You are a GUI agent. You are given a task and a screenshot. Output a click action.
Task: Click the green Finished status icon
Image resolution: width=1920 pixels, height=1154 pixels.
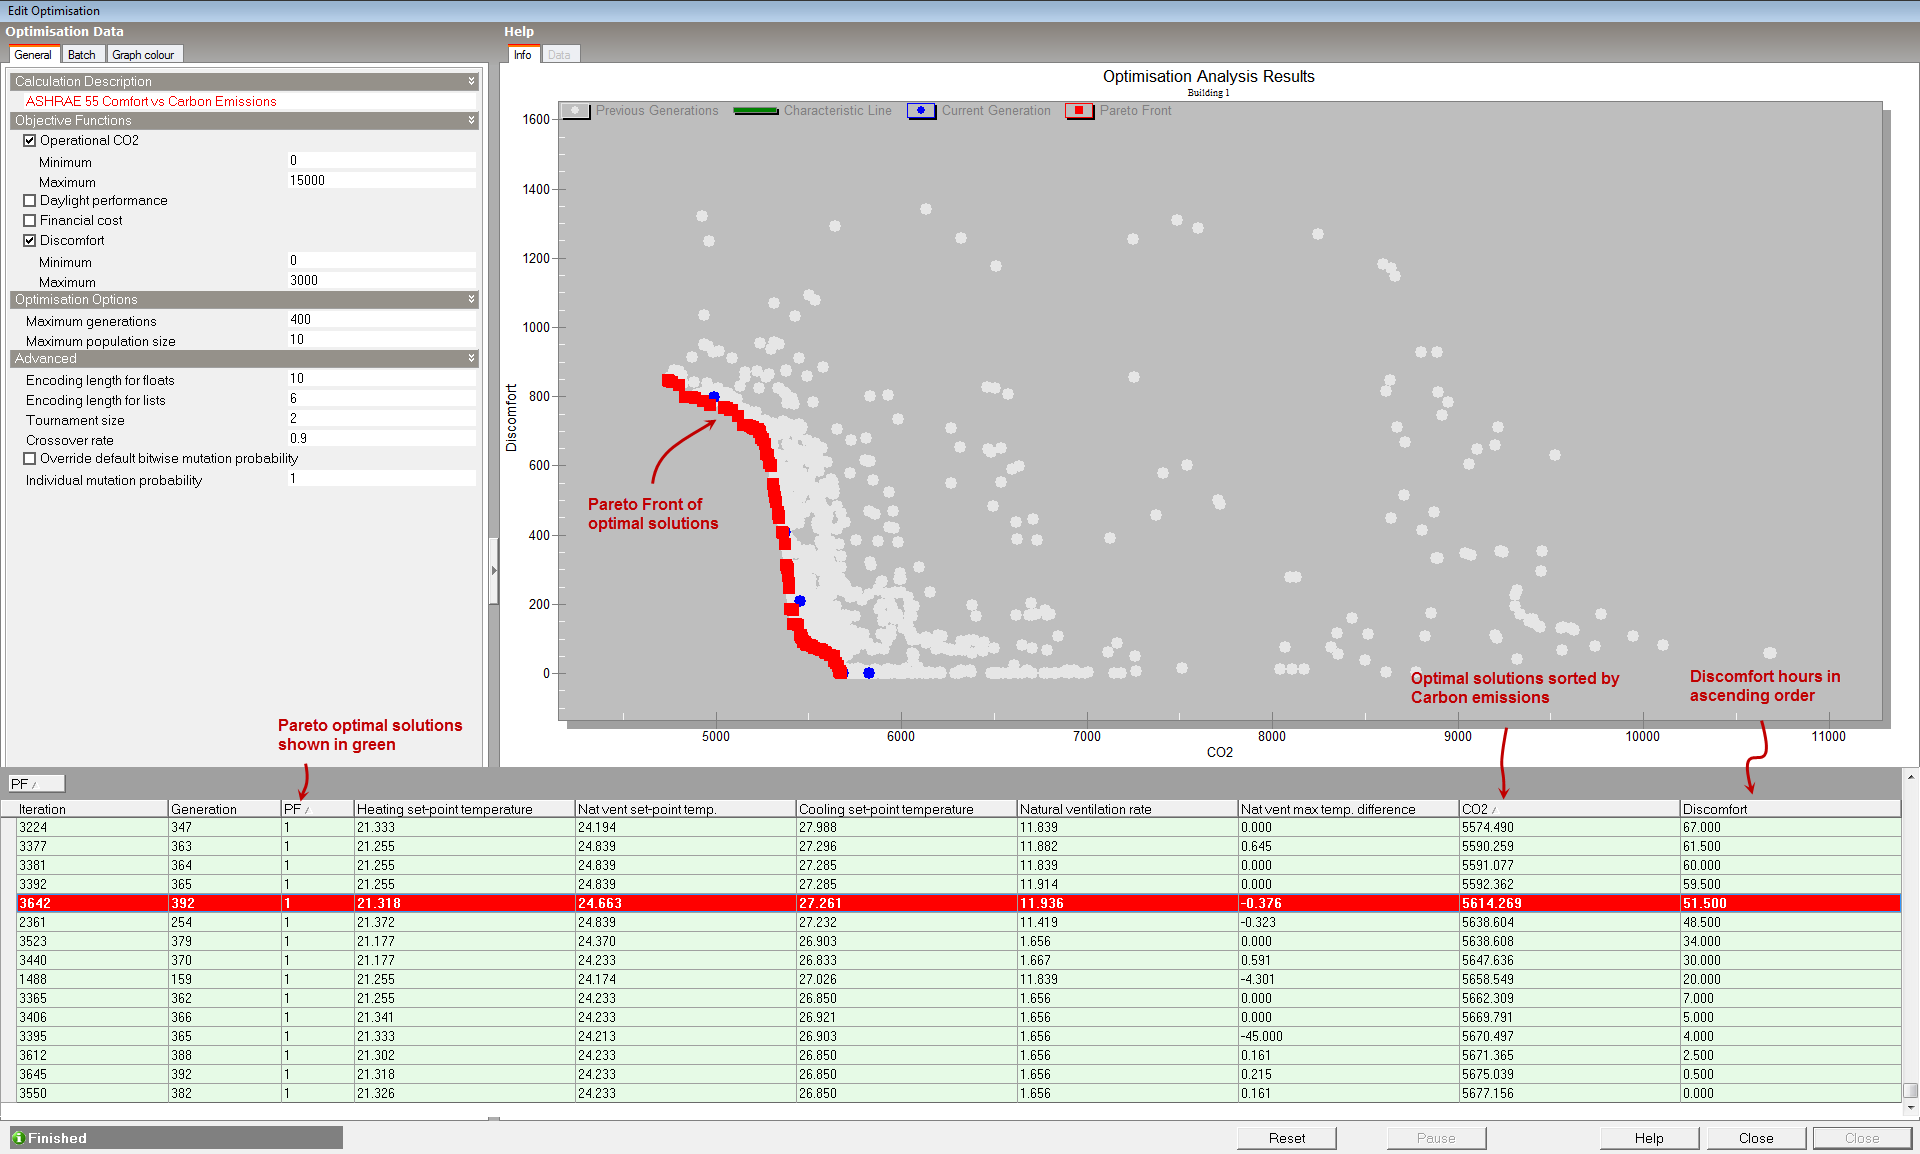tap(18, 1138)
